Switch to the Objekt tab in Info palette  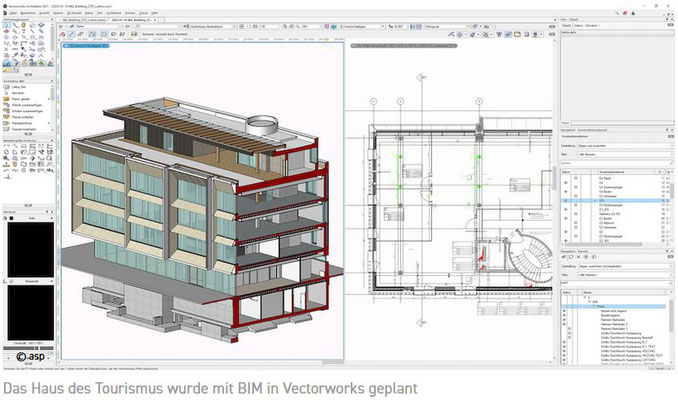pos(566,26)
